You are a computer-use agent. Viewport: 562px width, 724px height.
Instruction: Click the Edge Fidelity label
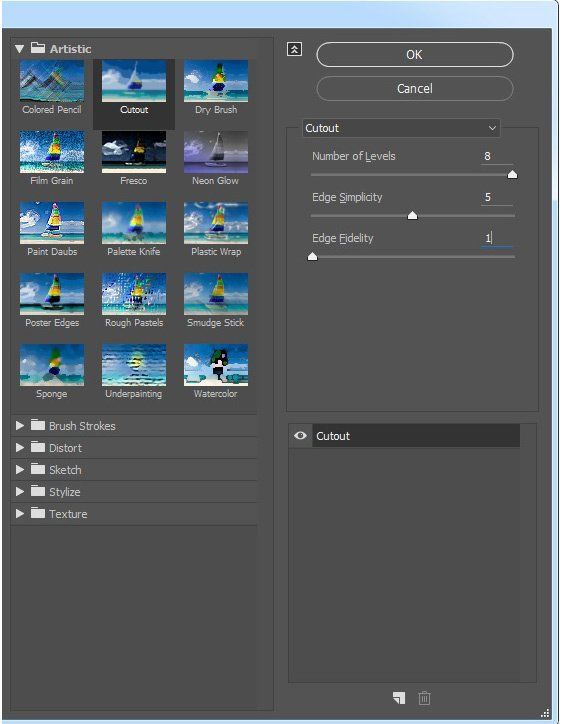point(343,238)
